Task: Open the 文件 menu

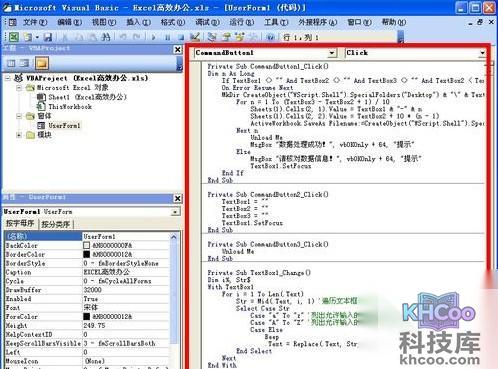Action: pyautogui.click(x=35, y=22)
